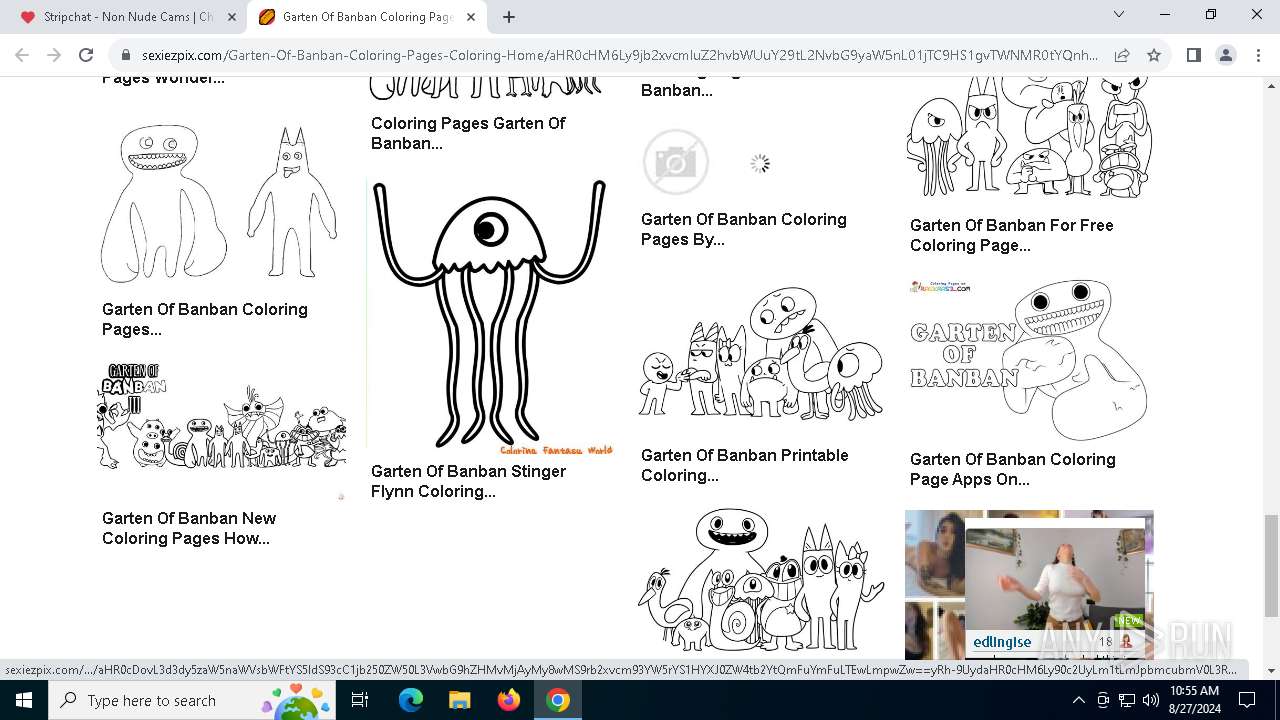Open Garten of Banban III characters thumbnail
Screen dimensions: 1280x720
click(222, 430)
